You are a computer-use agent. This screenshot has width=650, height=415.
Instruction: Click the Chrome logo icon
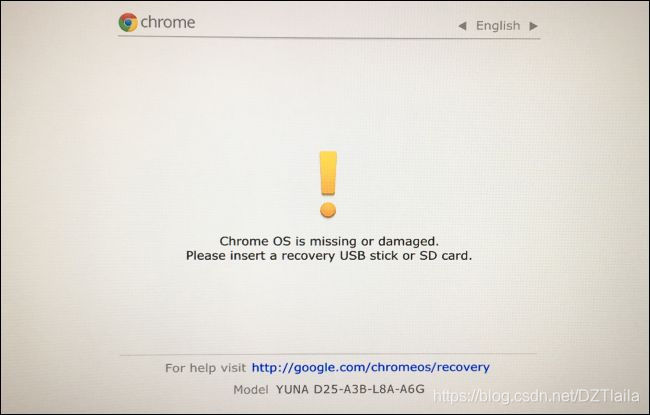pos(128,22)
